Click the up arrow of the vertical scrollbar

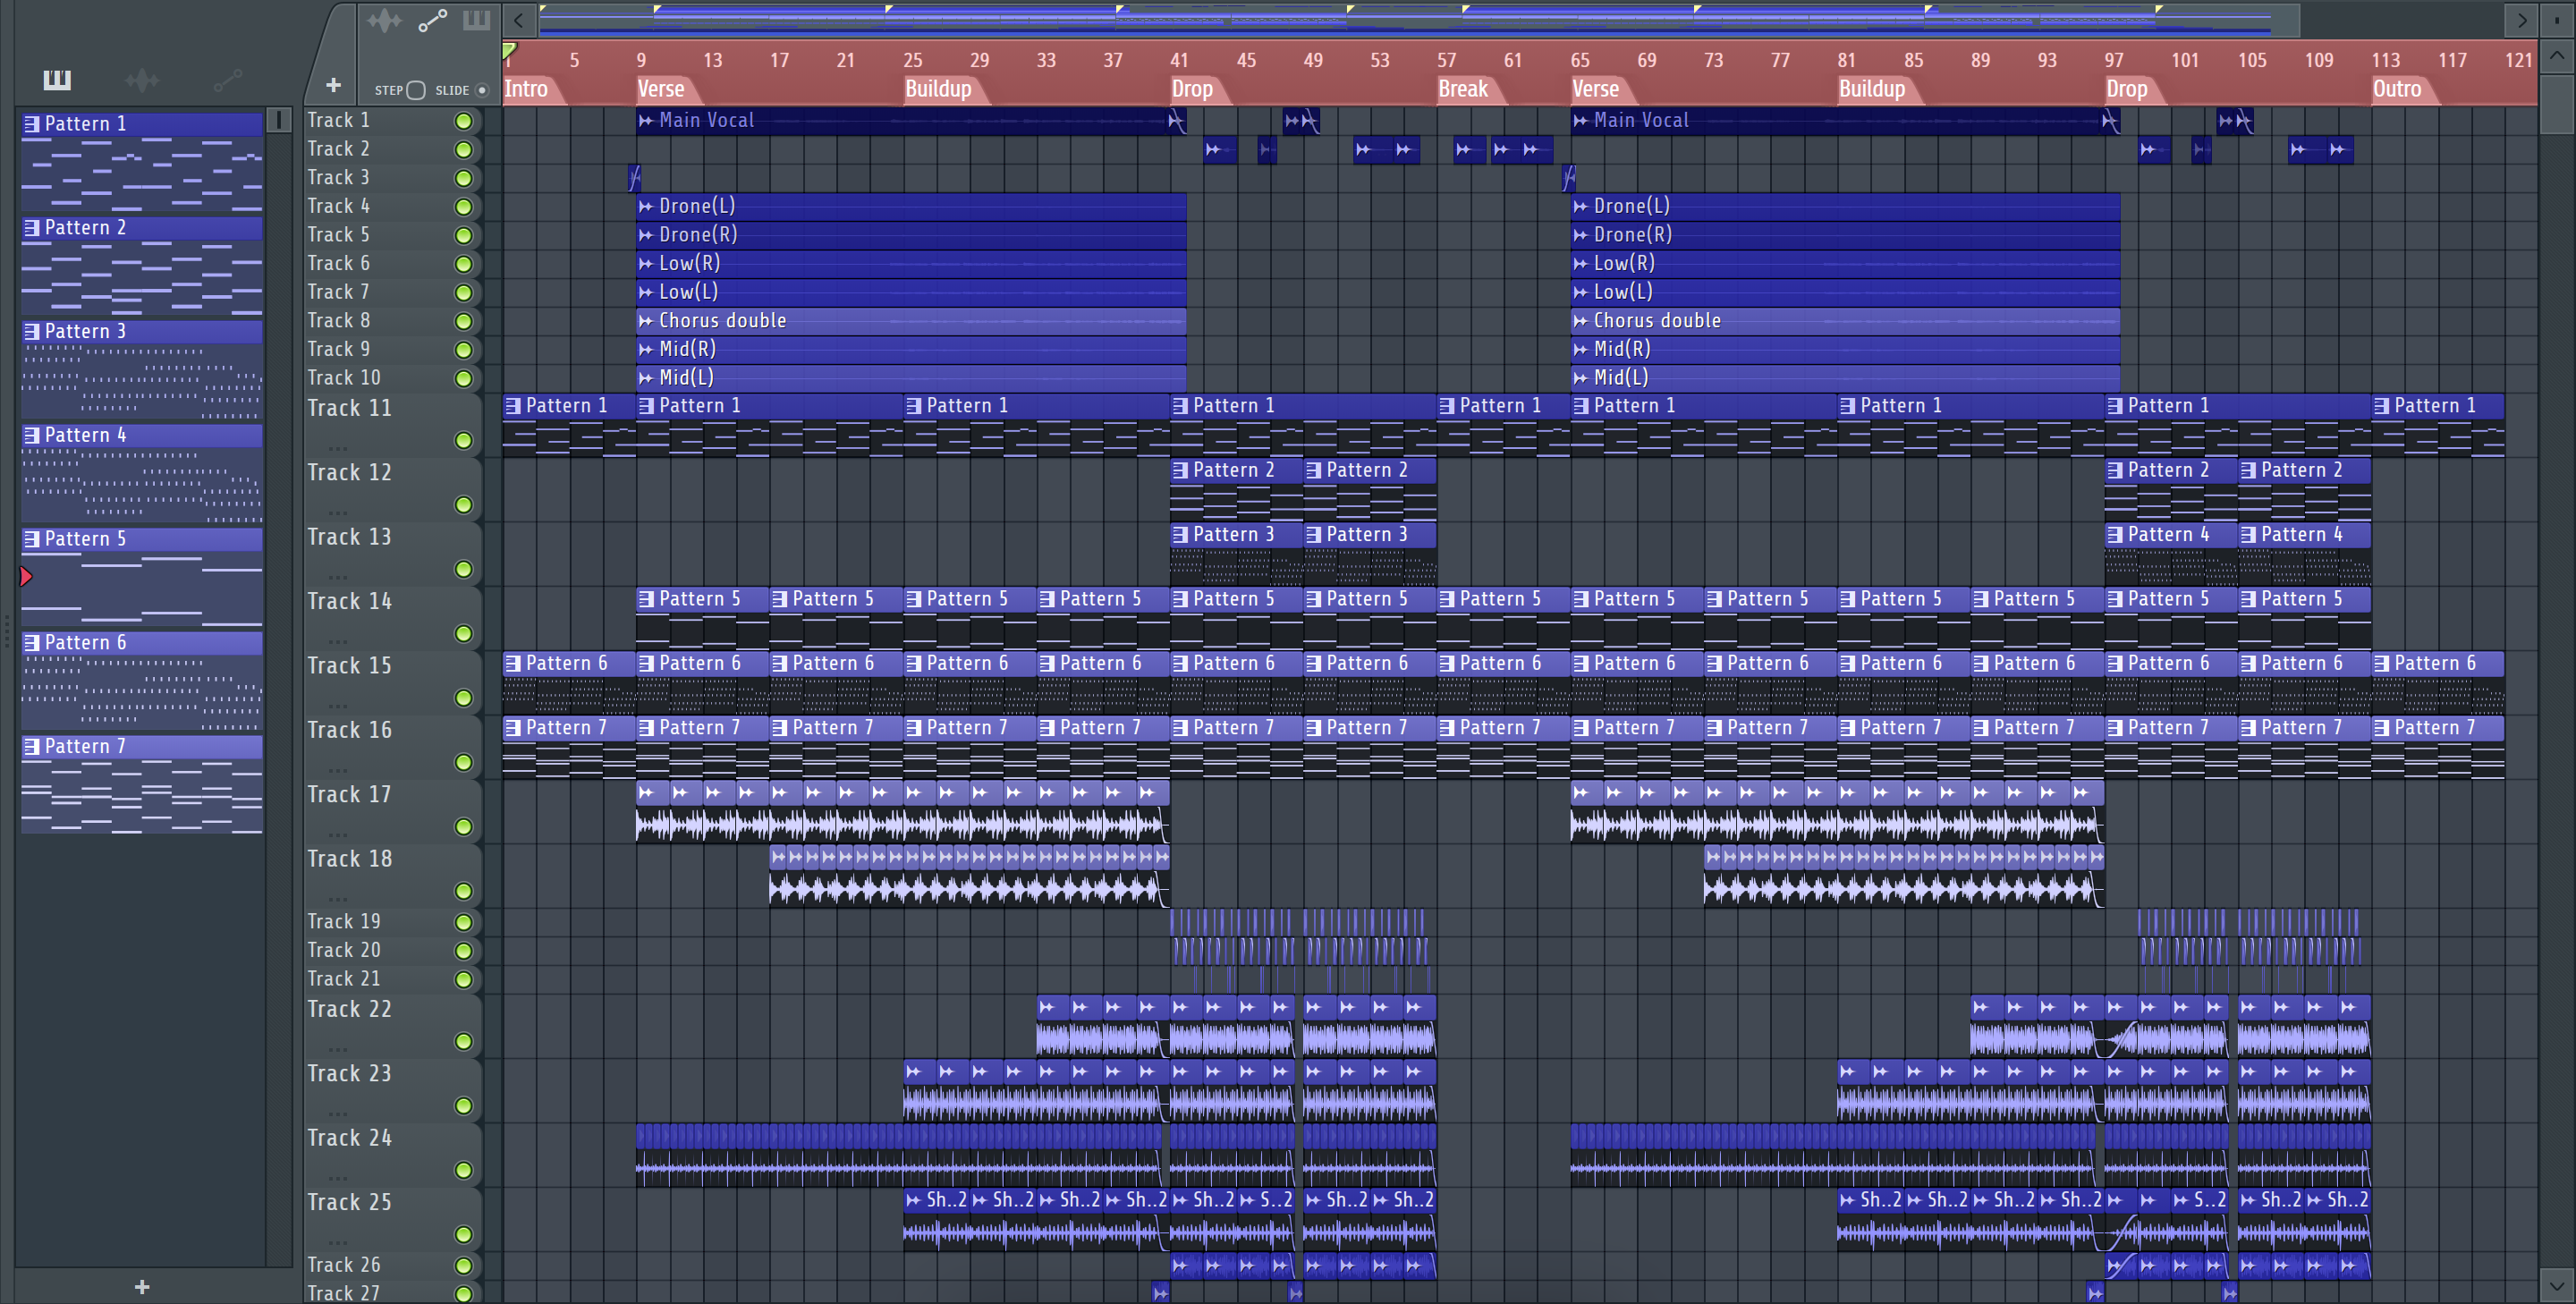click(x=2557, y=55)
